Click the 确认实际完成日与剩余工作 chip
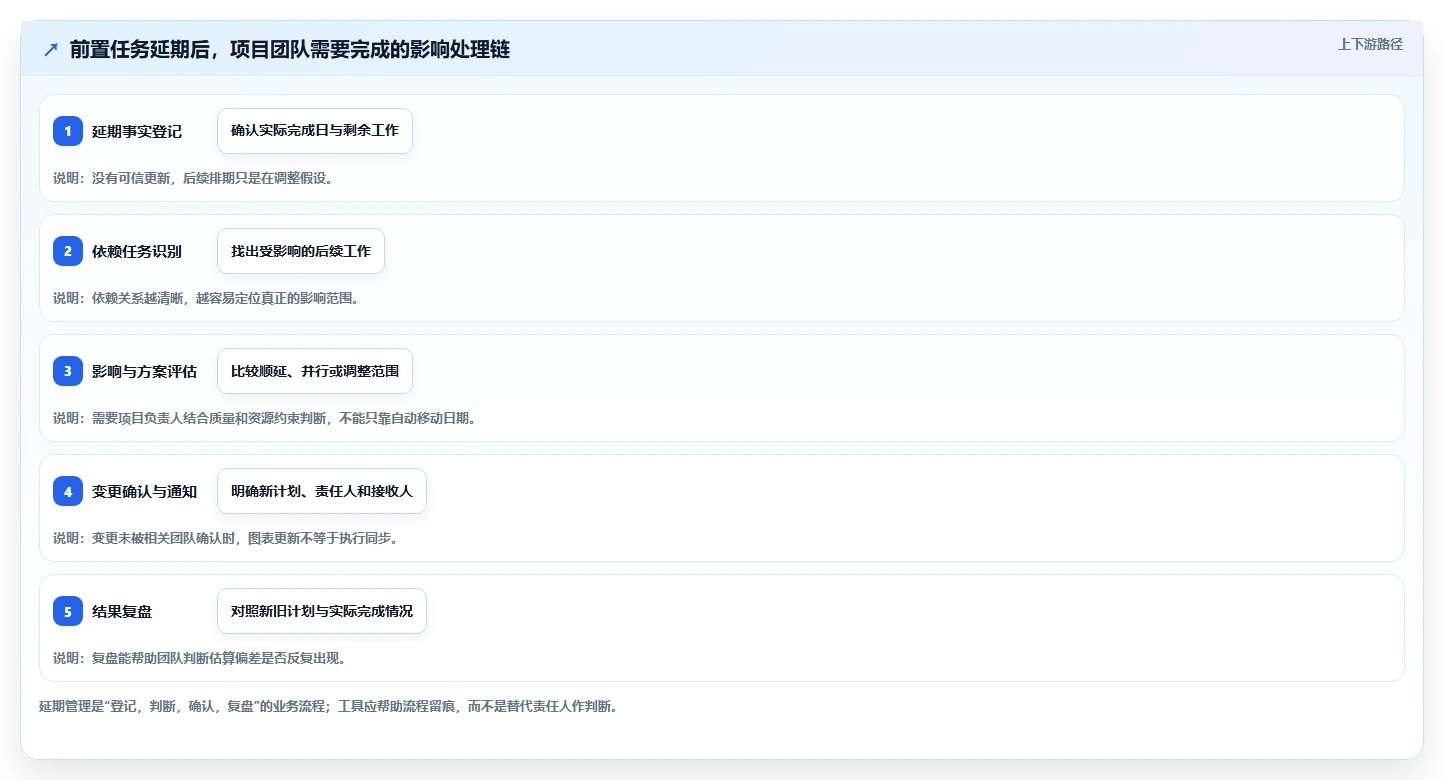This screenshot has height=780, width=1444. (315, 131)
